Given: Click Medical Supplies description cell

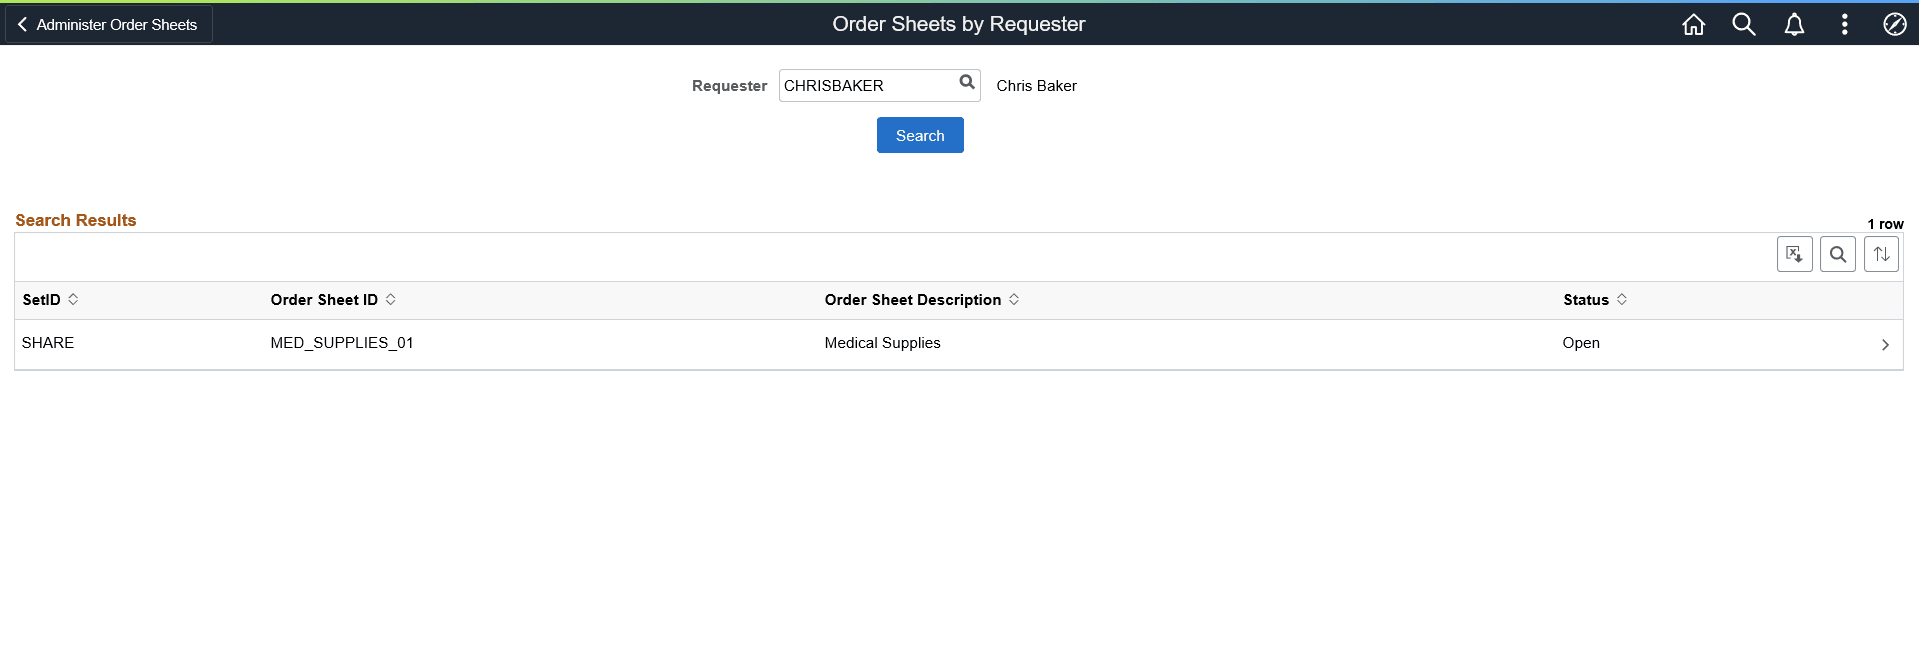Looking at the screenshot, I should pyautogui.click(x=882, y=343).
